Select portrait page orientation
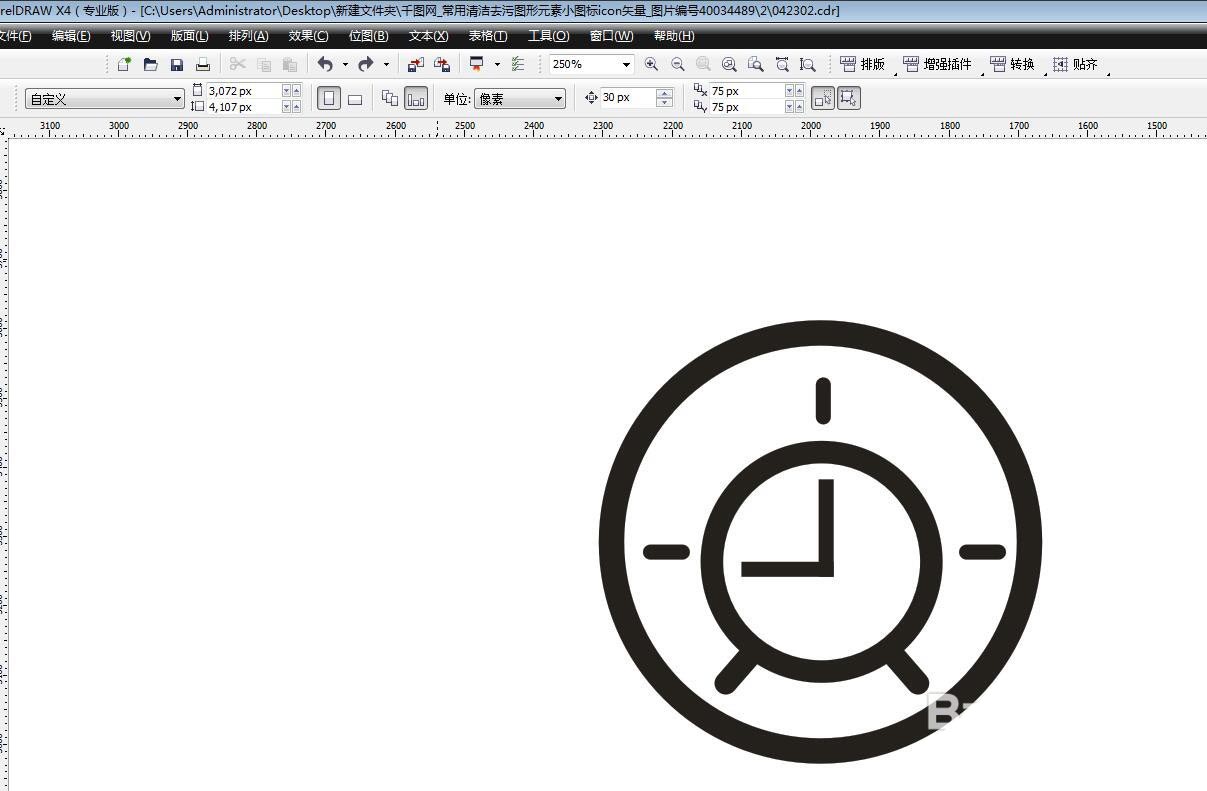 [x=329, y=98]
